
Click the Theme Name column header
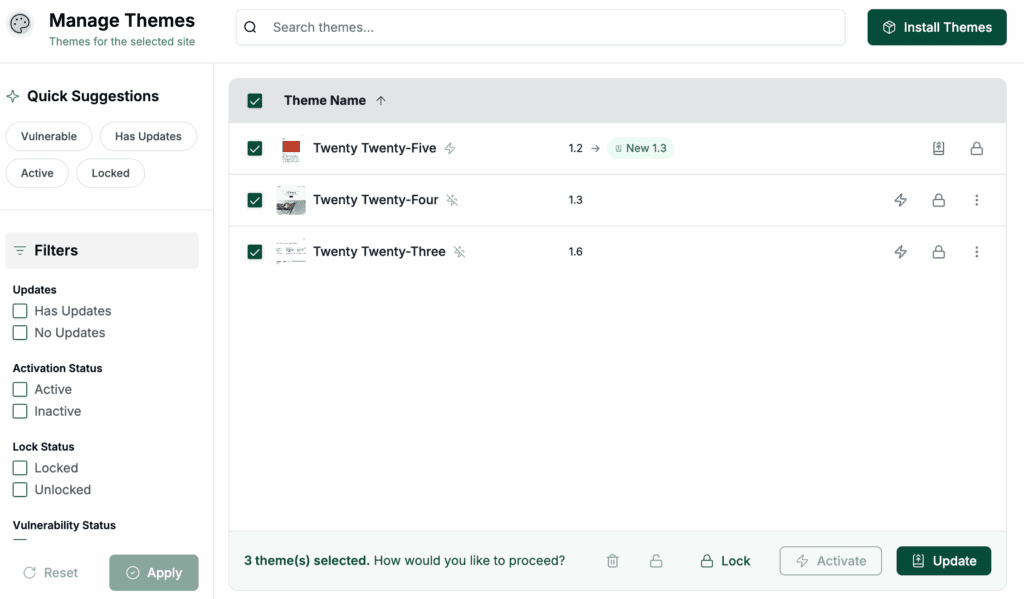[x=325, y=101]
